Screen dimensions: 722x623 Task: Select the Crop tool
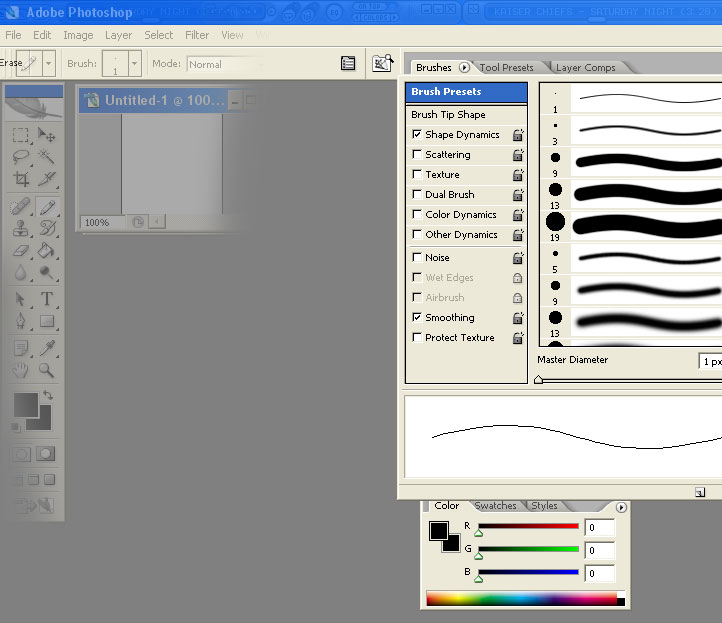[20, 179]
